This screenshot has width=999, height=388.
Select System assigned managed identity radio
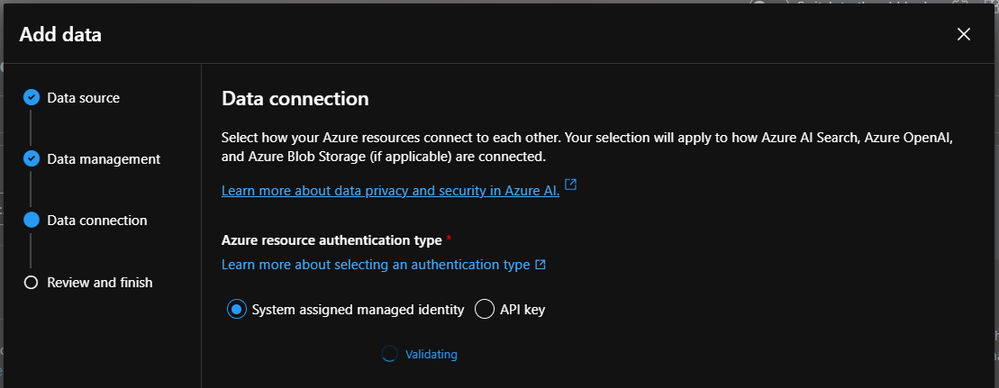coord(236,310)
